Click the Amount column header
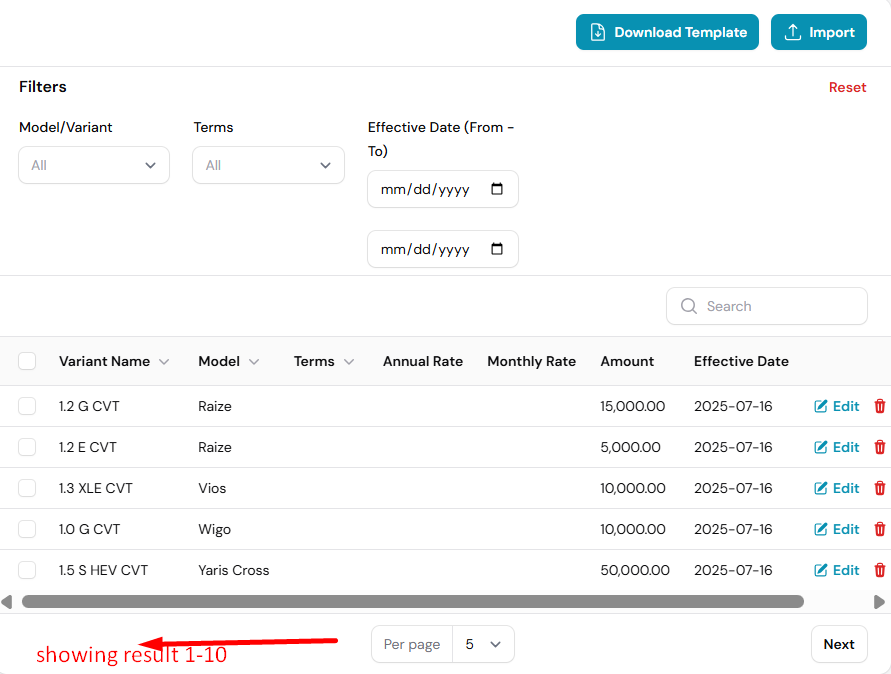 [x=627, y=361]
